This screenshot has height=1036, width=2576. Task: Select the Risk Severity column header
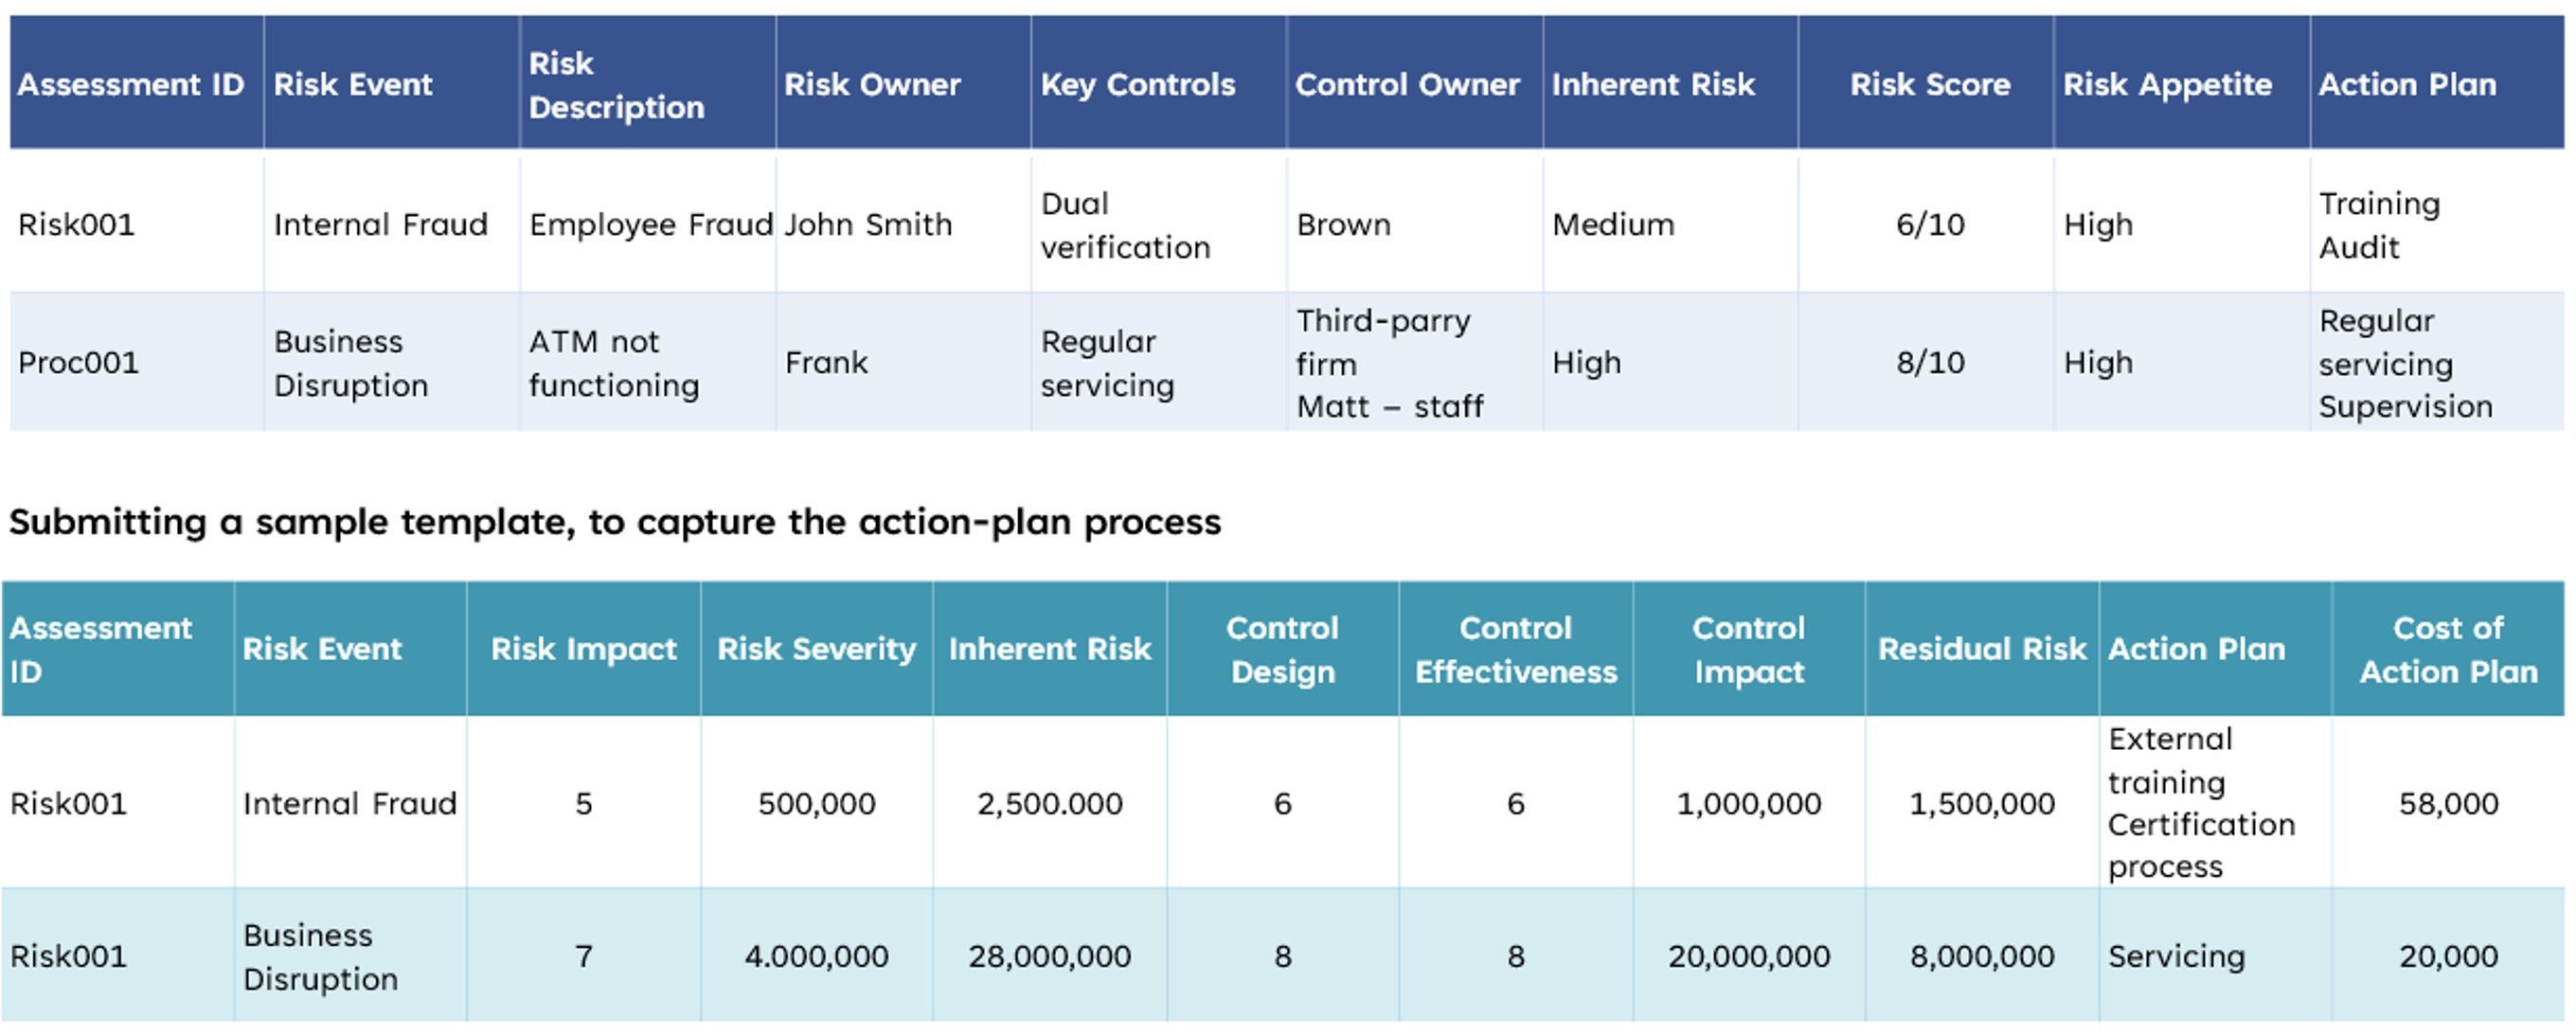(x=816, y=649)
